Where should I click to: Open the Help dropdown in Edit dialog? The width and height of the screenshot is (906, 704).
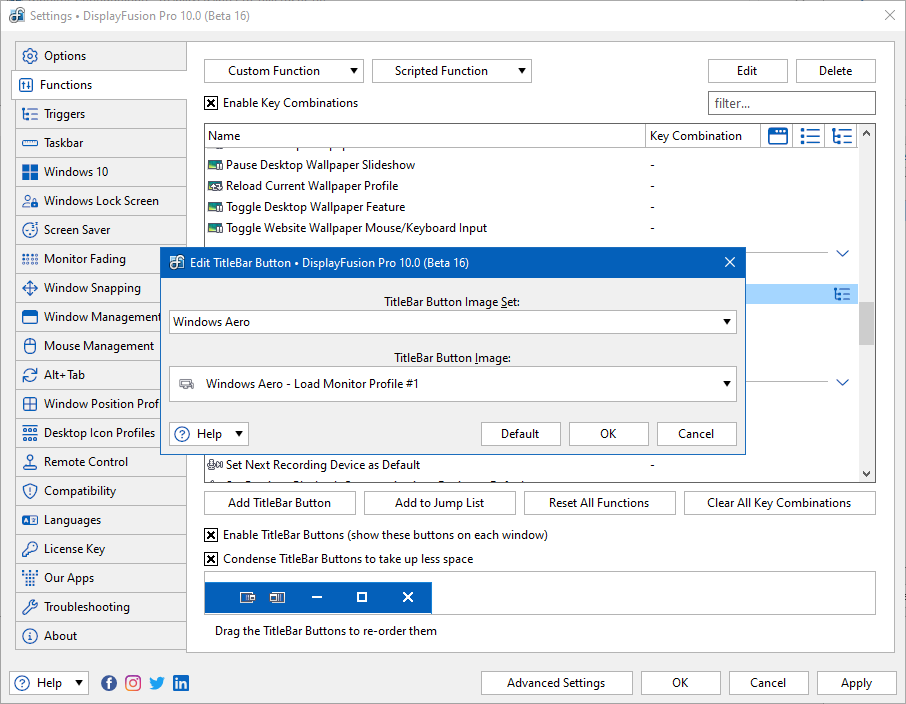[x=209, y=434]
